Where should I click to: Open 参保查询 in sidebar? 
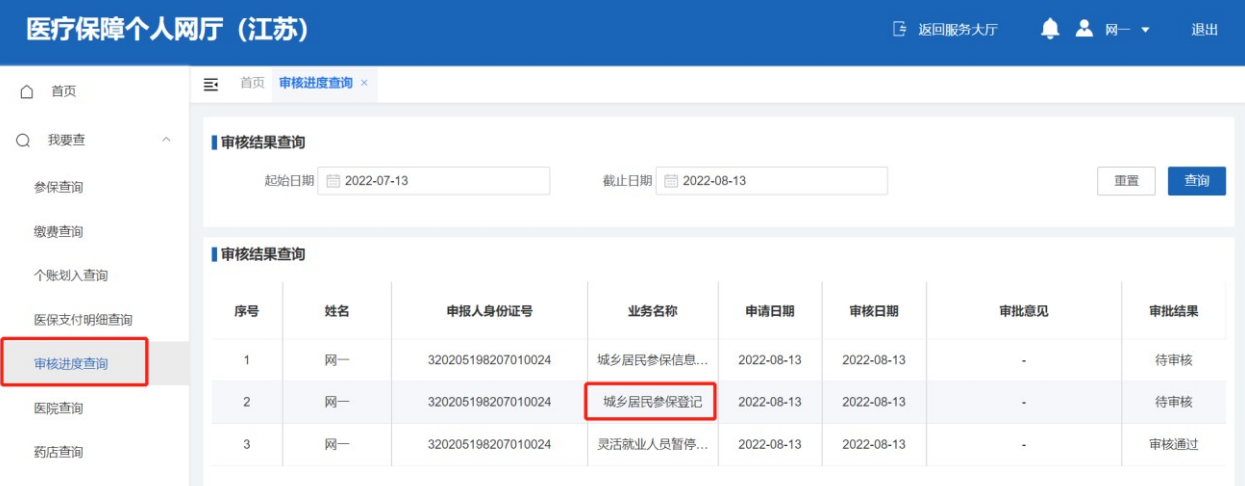[x=58, y=187]
